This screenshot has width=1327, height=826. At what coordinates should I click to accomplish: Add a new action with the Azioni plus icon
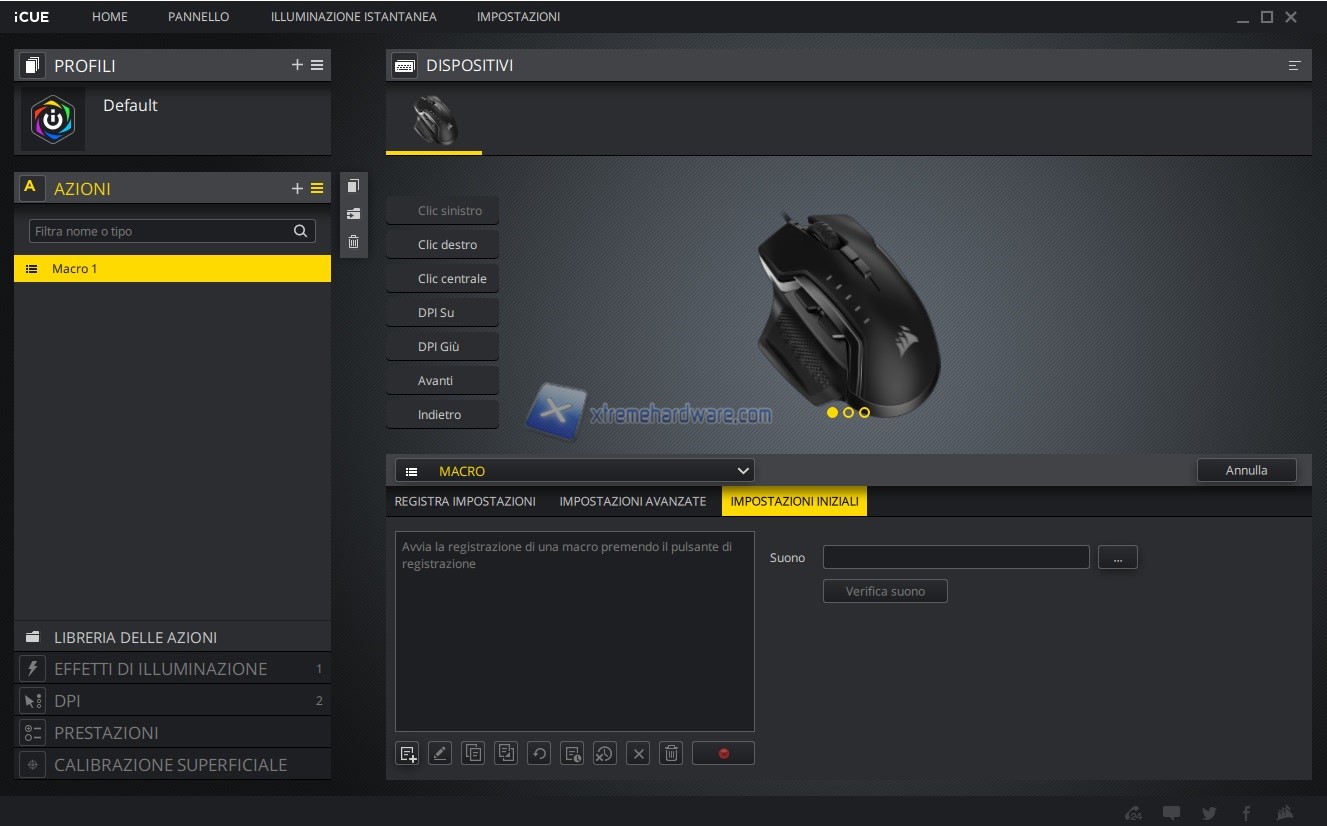pyautogui.click(x=297, y=188)
